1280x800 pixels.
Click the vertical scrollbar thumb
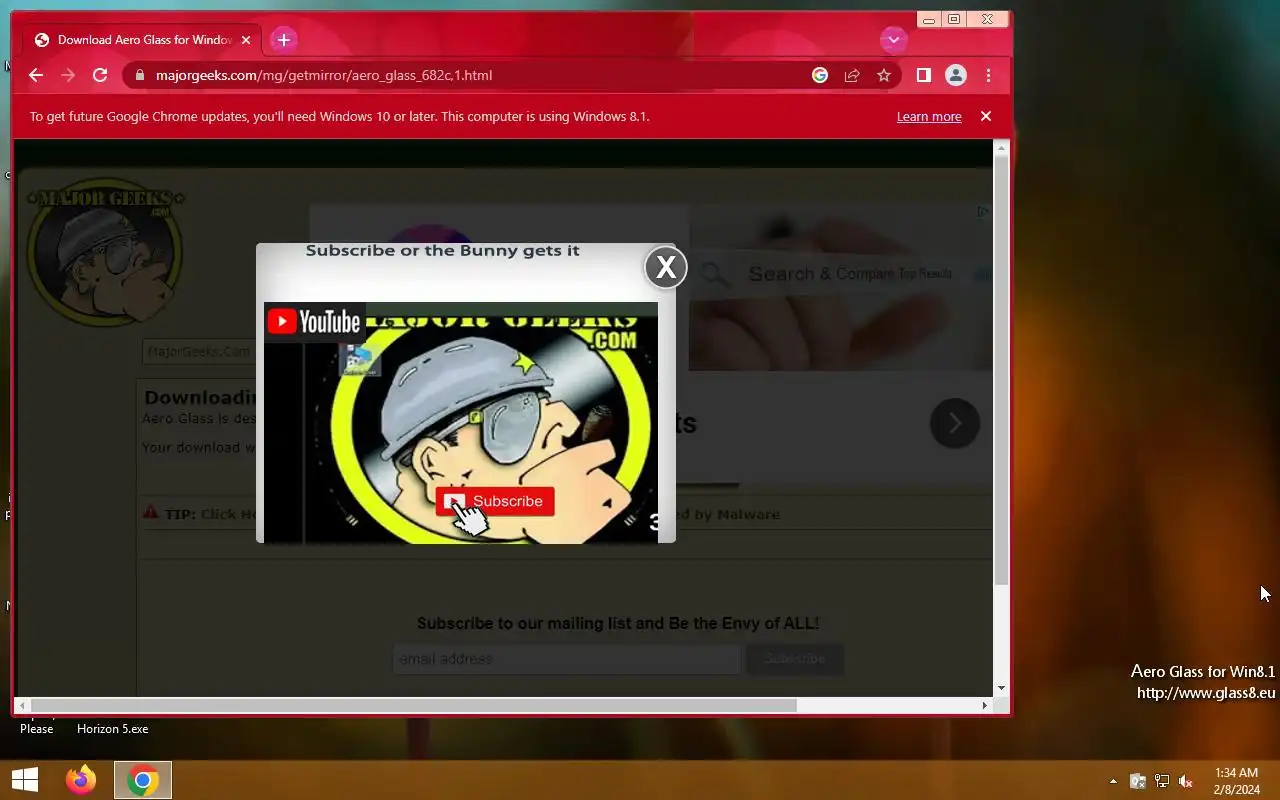(x=1002, y=369)
